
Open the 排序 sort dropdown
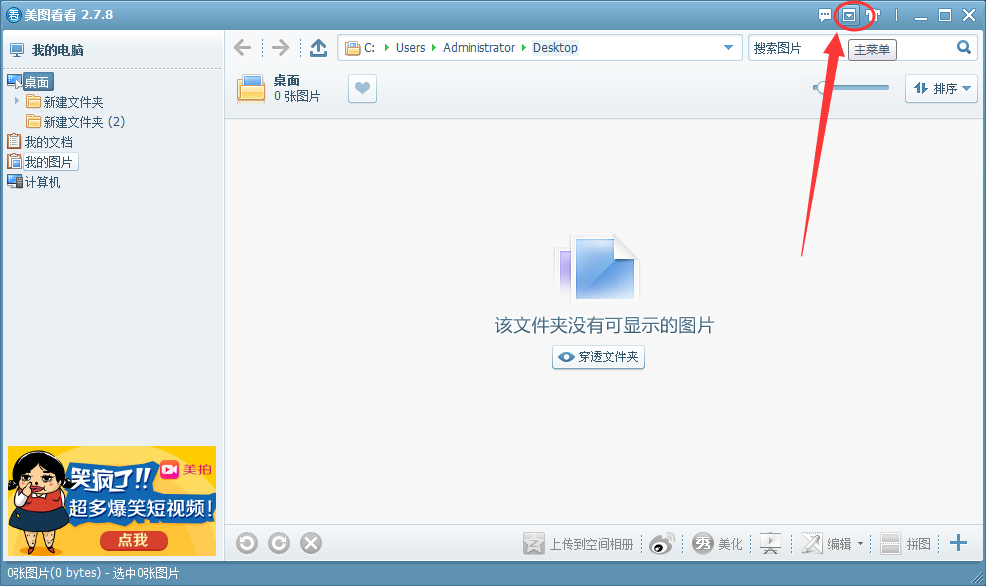click(x=940, y=88)
